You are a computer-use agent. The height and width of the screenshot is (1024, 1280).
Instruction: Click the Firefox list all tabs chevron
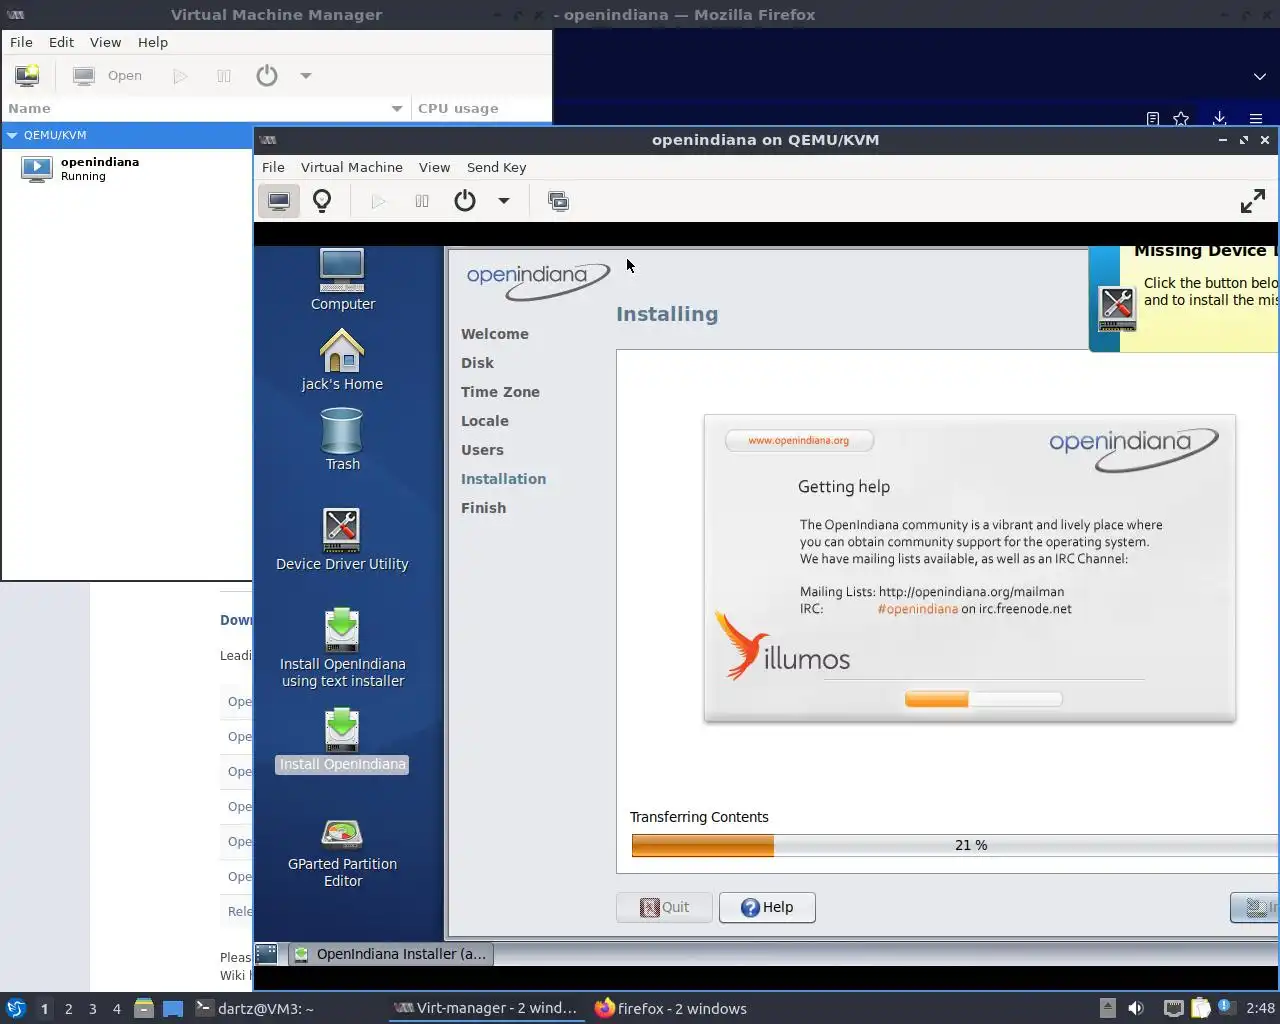[1259, 76]
